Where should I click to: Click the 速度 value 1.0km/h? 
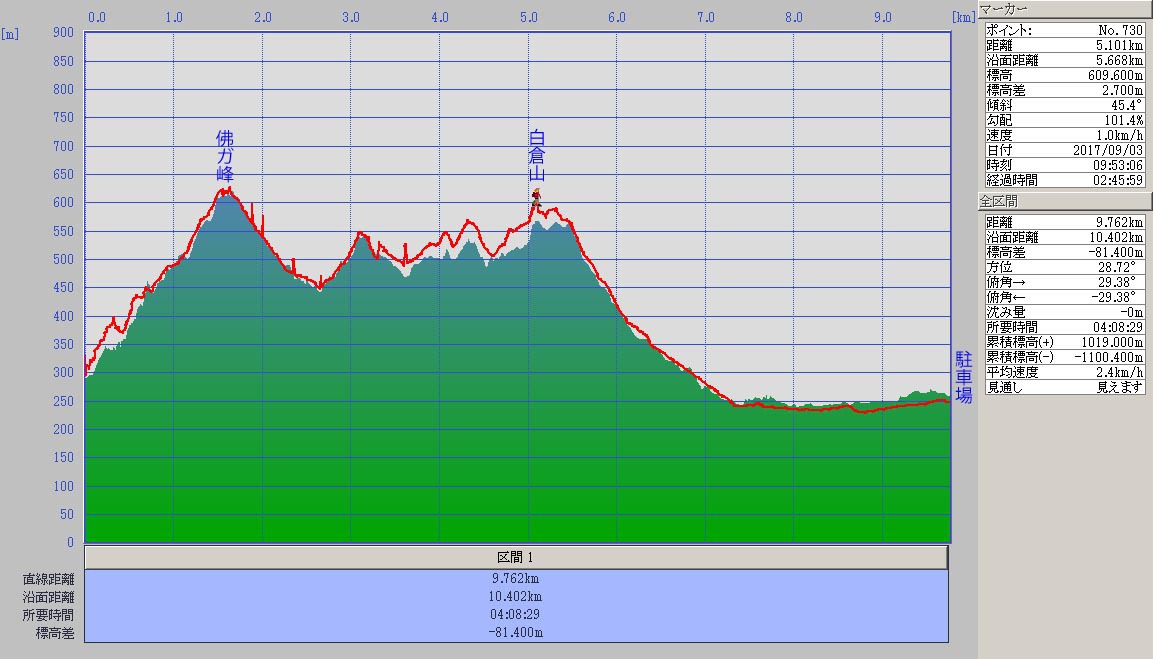click(x=1119, y=135)
